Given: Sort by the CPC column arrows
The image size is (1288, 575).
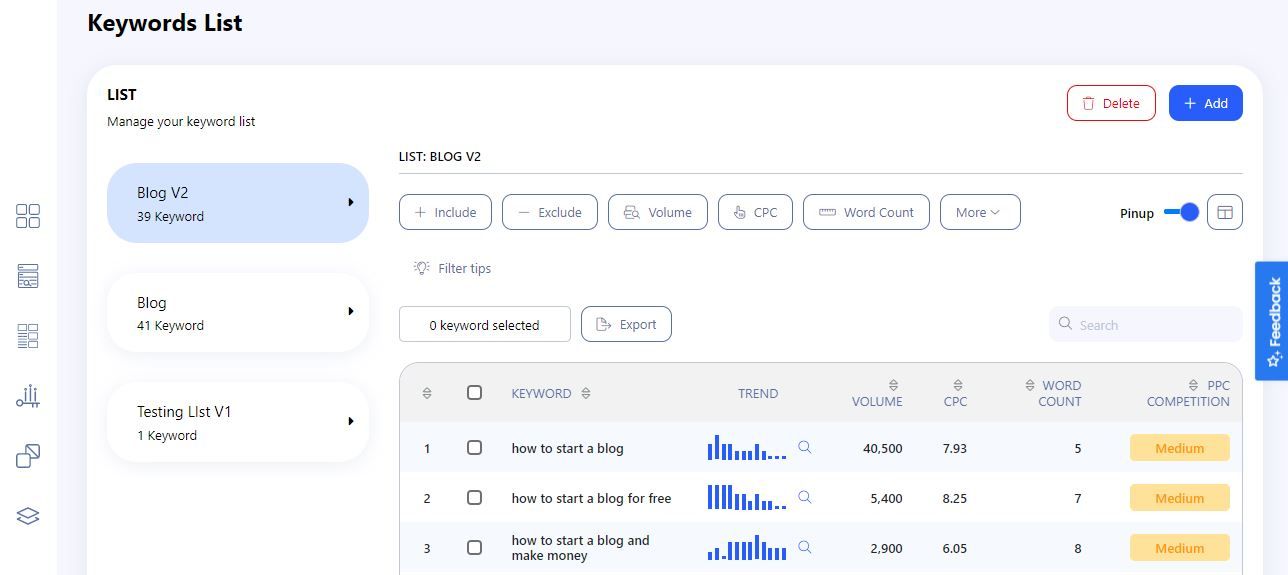Looking at the screenshot, I should click(x=958, y=385).
